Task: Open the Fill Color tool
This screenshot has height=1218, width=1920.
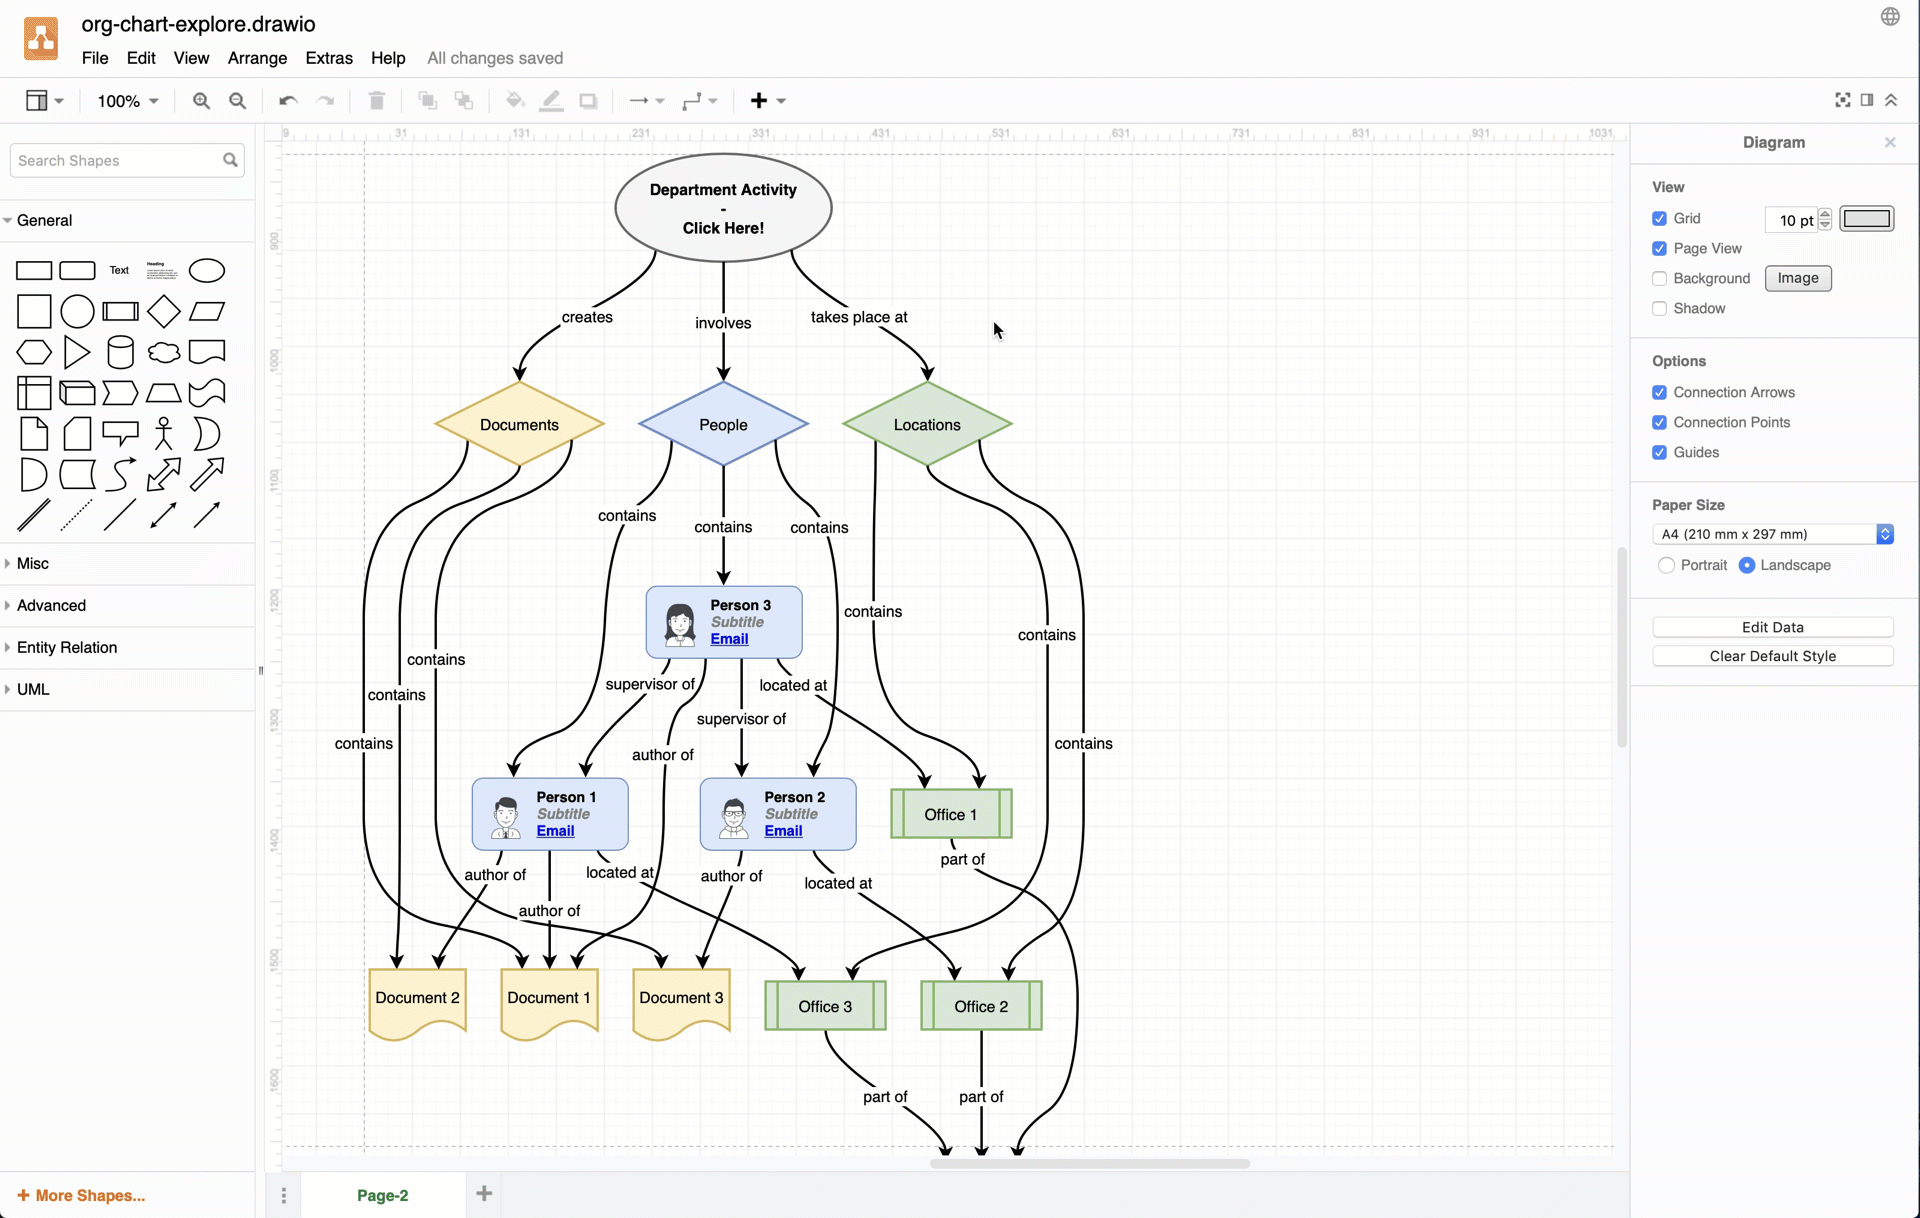Action: 514,100
